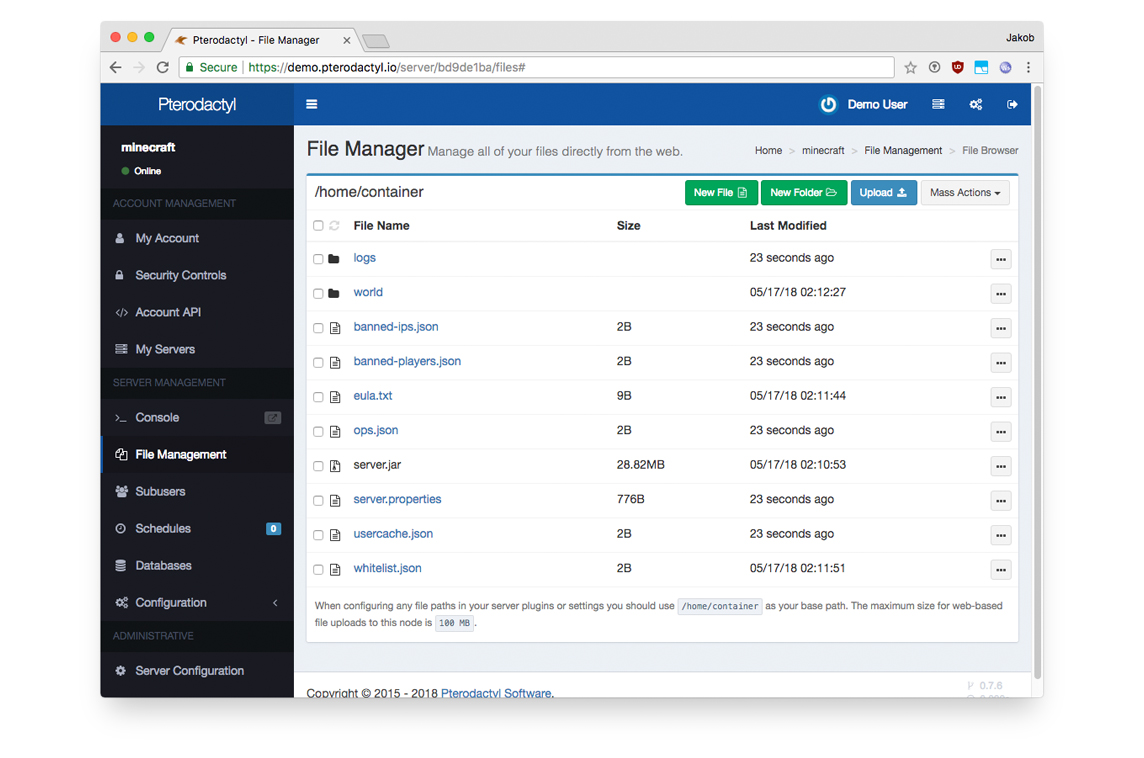Open the ops.json file link
The height and width of the screenshot is (758, 1144).
pyautogui.click(x=376, y=430)
